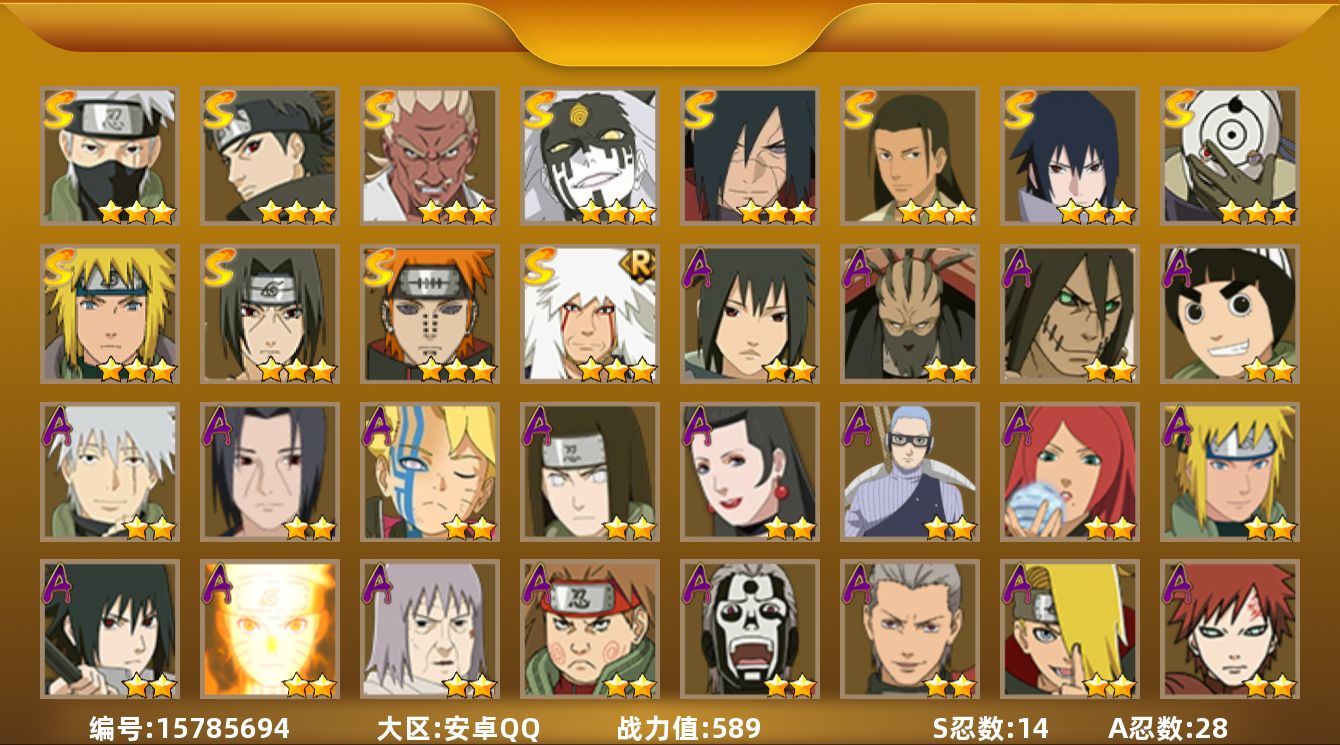Click the A忍数:28 counter label
1340x745 pixels.
[x=1168, y=728]
